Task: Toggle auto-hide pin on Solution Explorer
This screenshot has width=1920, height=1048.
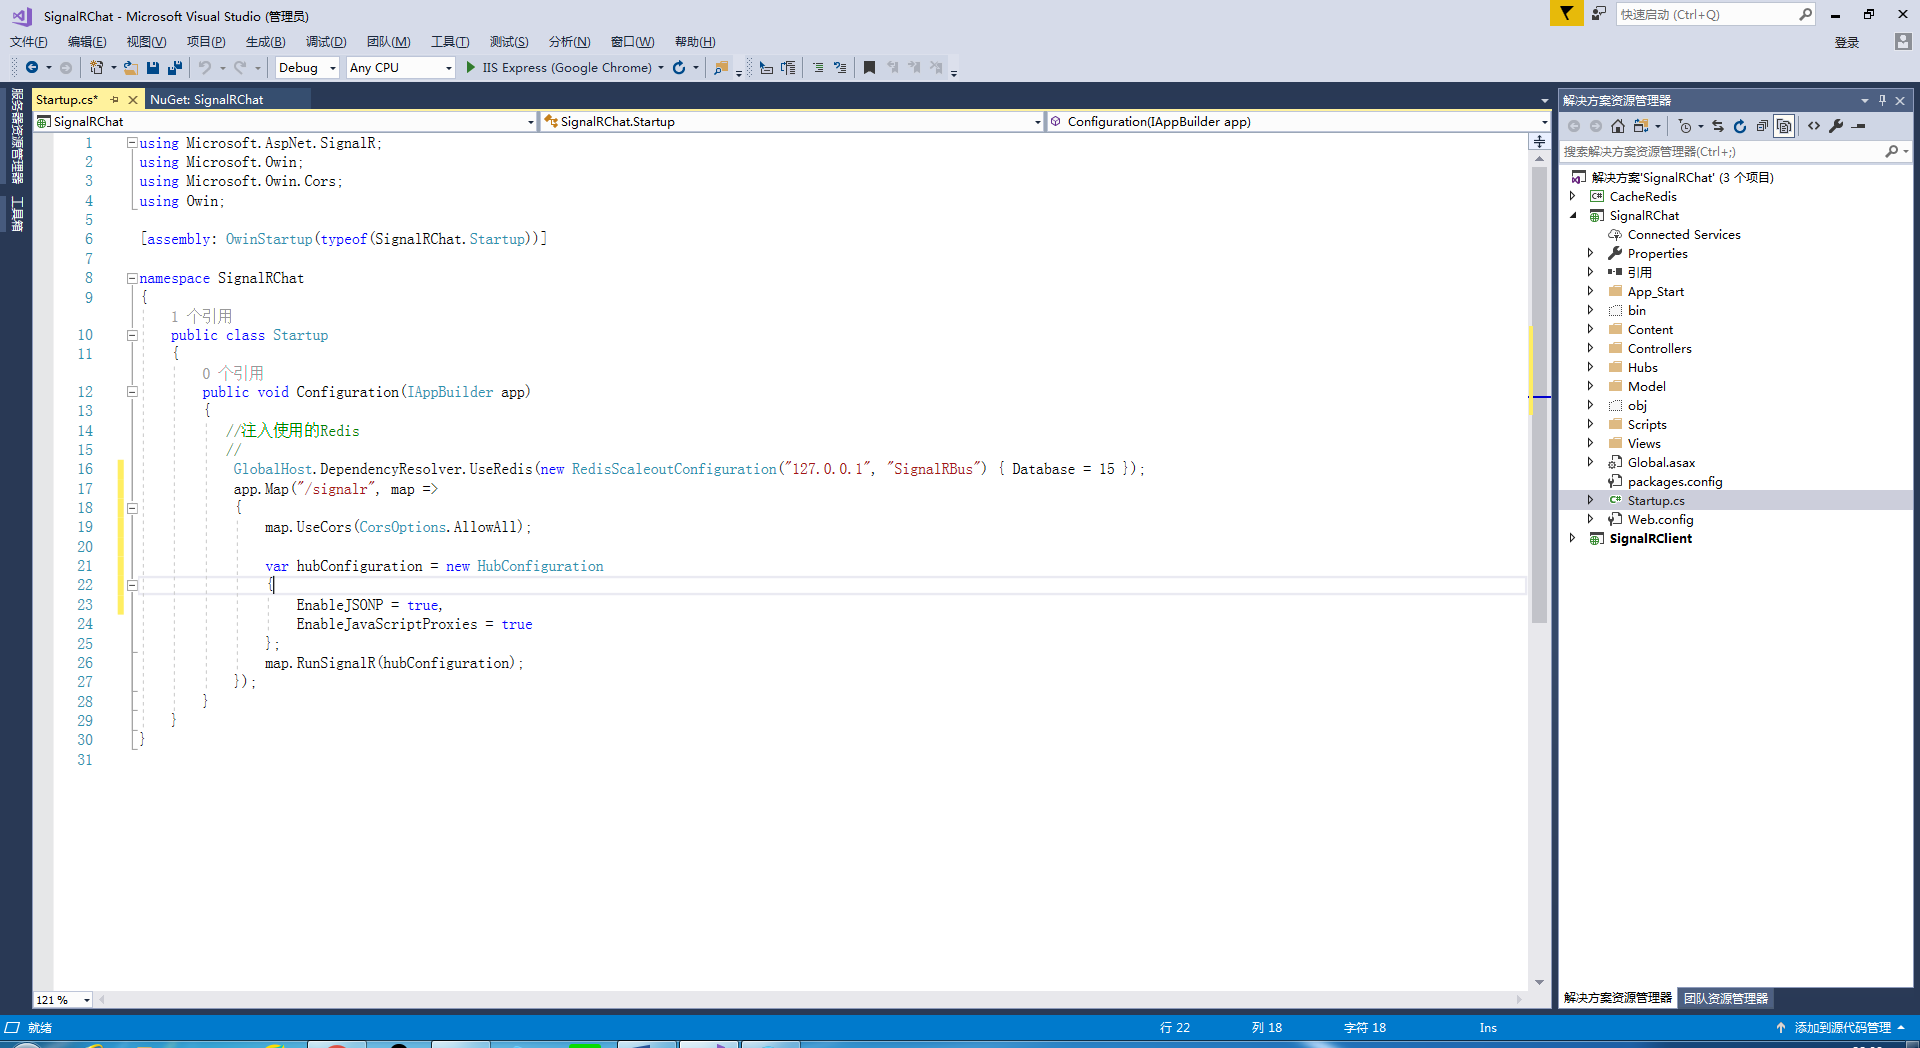Action: (1882, 100)
